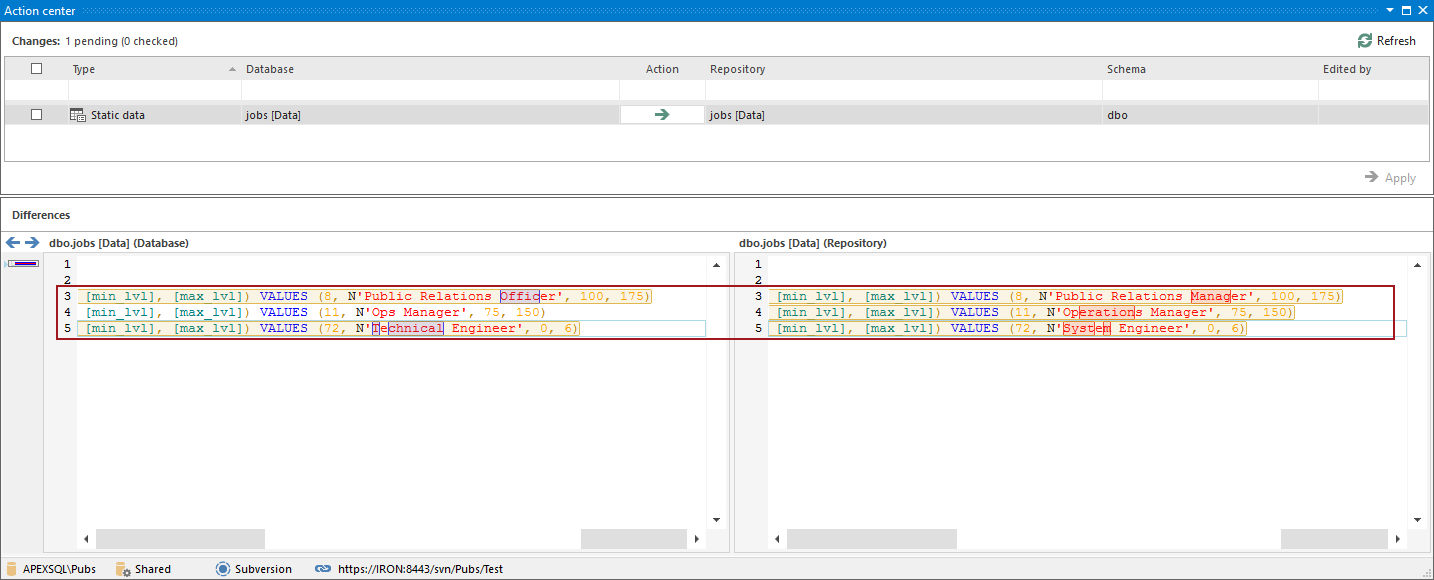Tick the checkbox for jobs [Data] row

tap(37, 115)
